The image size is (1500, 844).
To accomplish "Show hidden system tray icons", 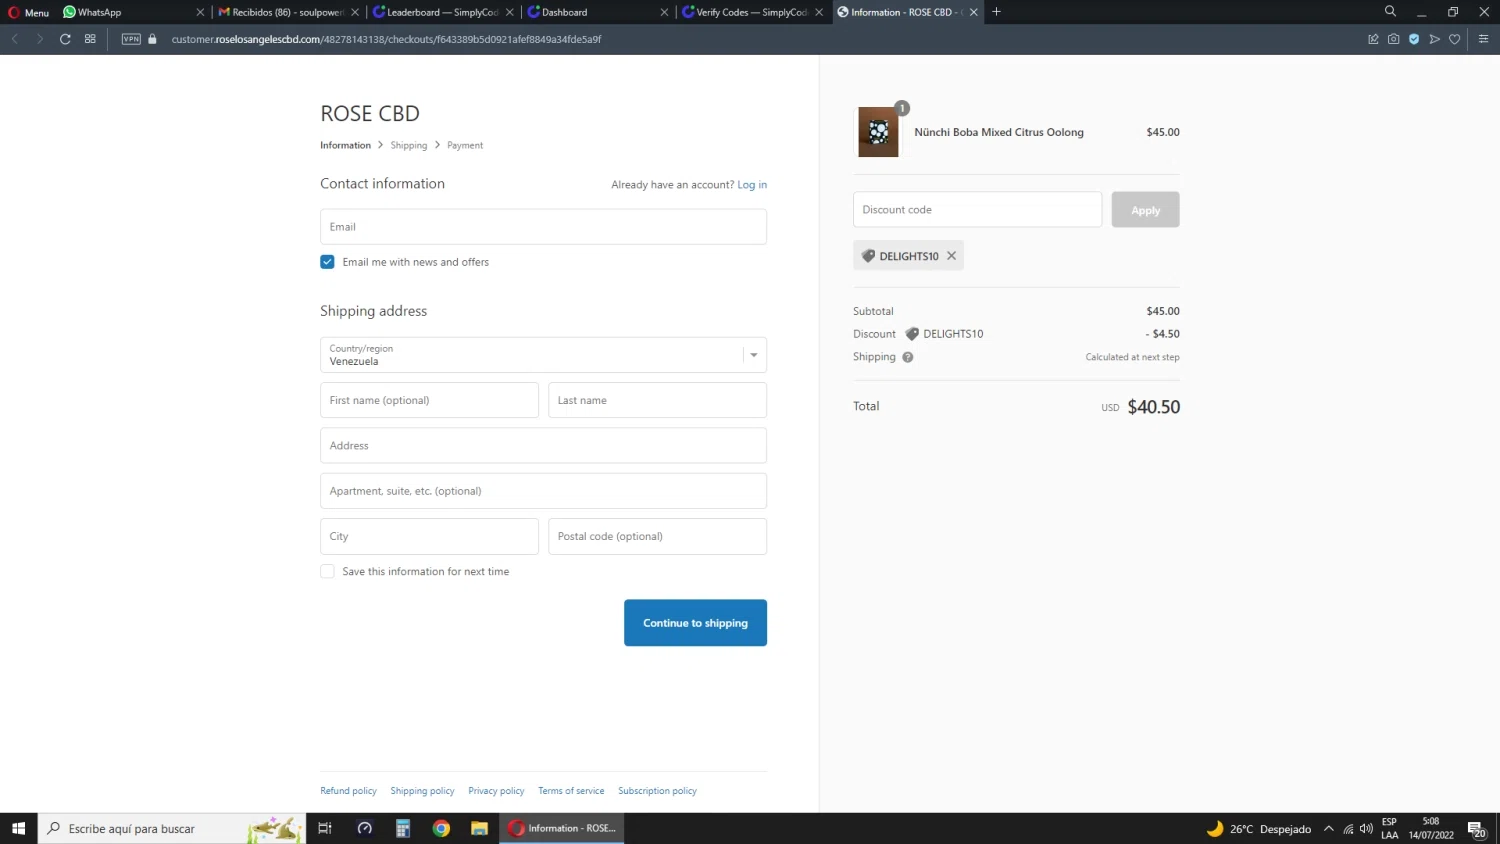I will tap(1328, 829).
